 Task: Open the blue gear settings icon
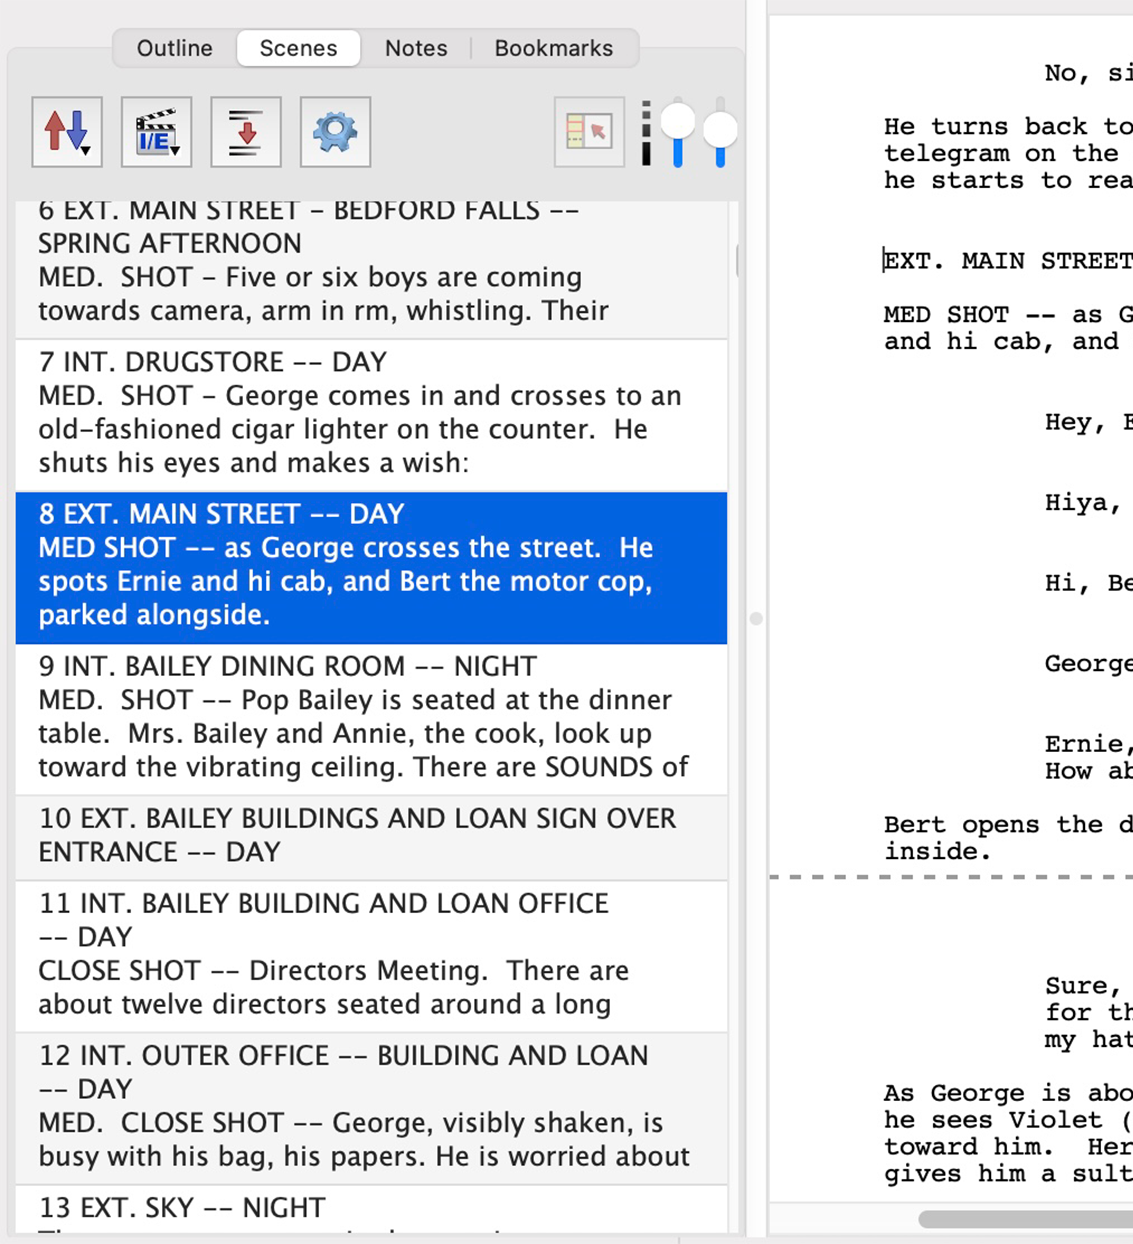click(x=335, y=132)
